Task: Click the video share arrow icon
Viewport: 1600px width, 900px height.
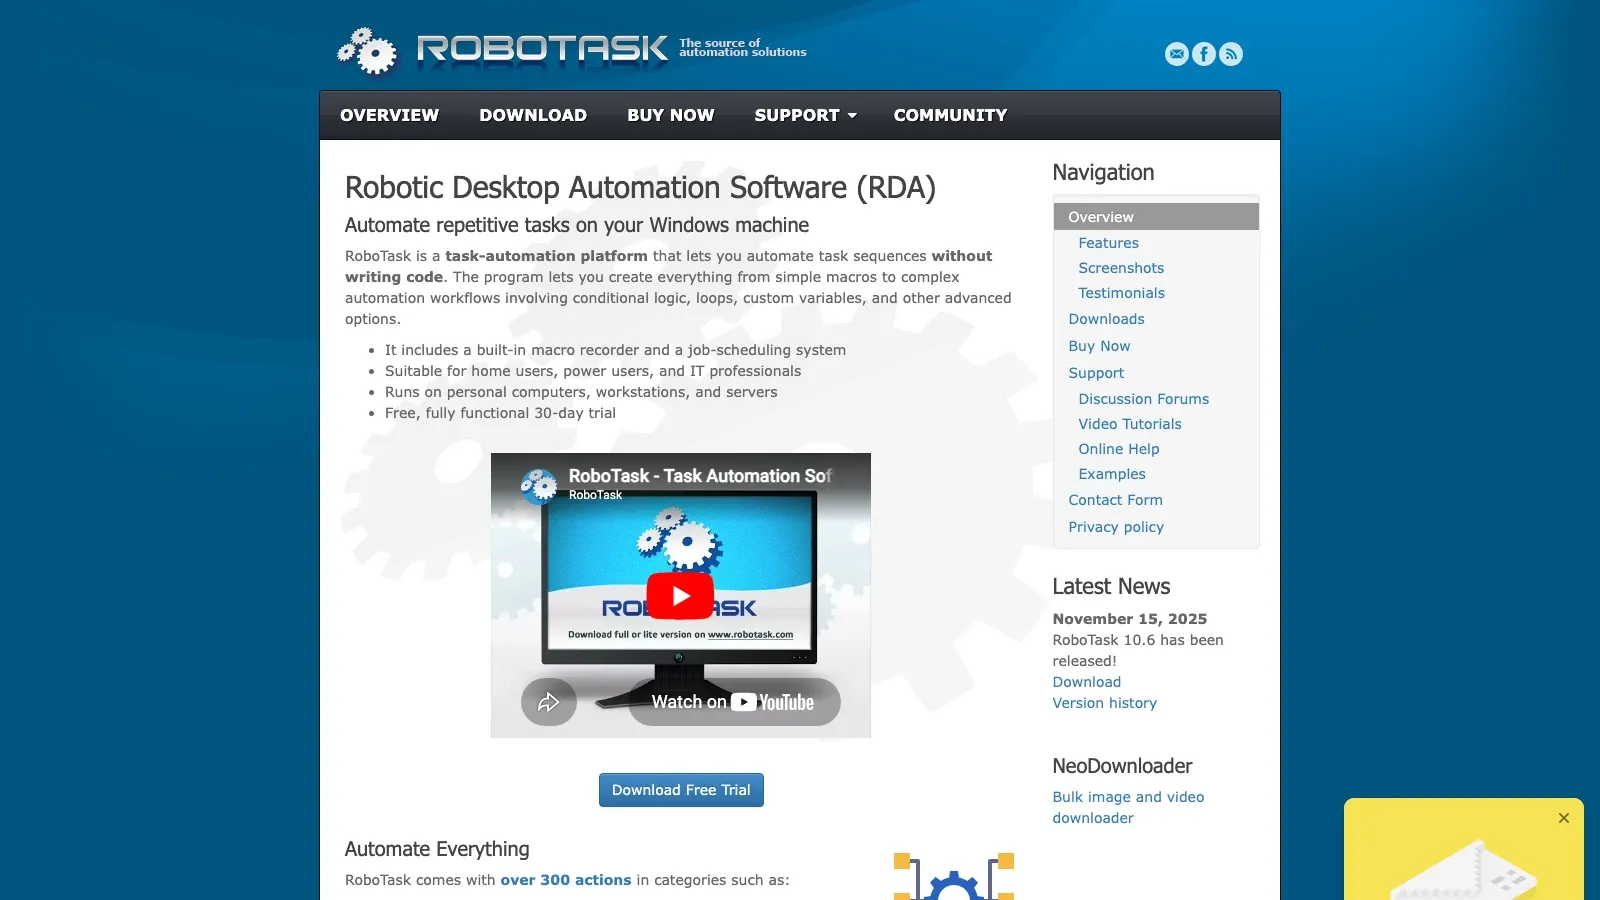Action: (x=549, y=702)
